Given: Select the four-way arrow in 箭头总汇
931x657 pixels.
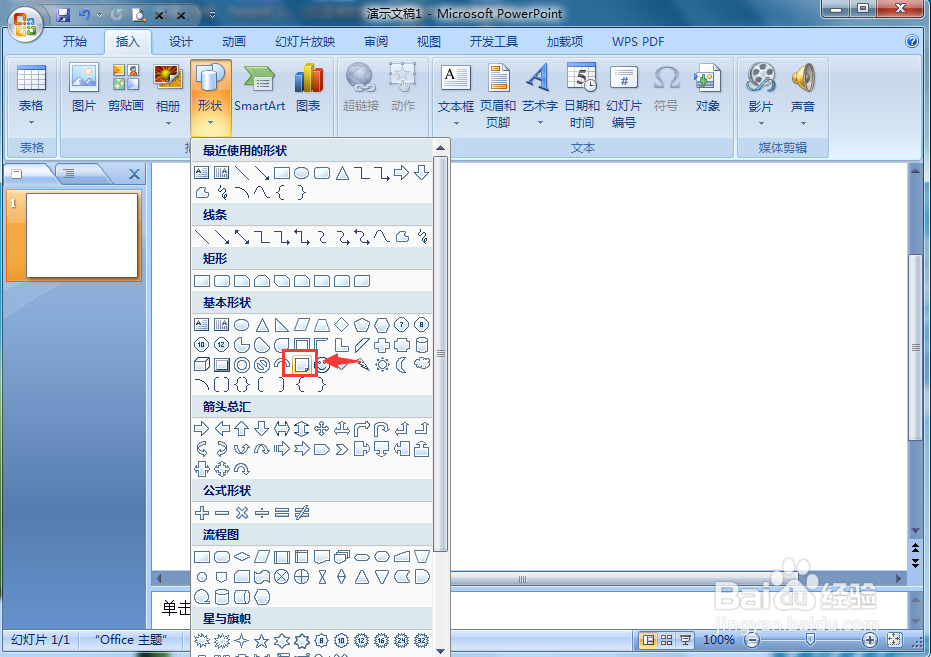Looking at the screenshot, I should tap(321, 428).
